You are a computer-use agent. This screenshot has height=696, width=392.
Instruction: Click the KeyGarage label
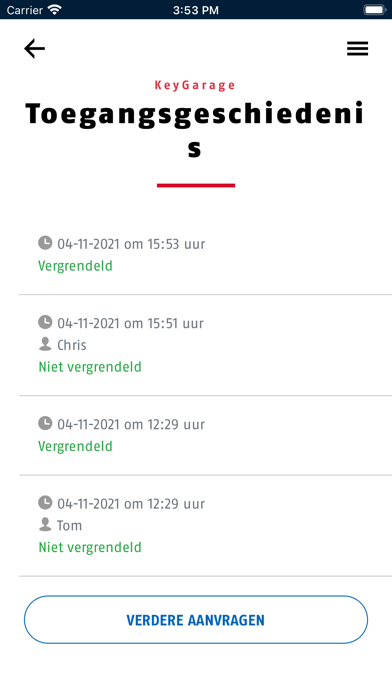coord(195,85)
